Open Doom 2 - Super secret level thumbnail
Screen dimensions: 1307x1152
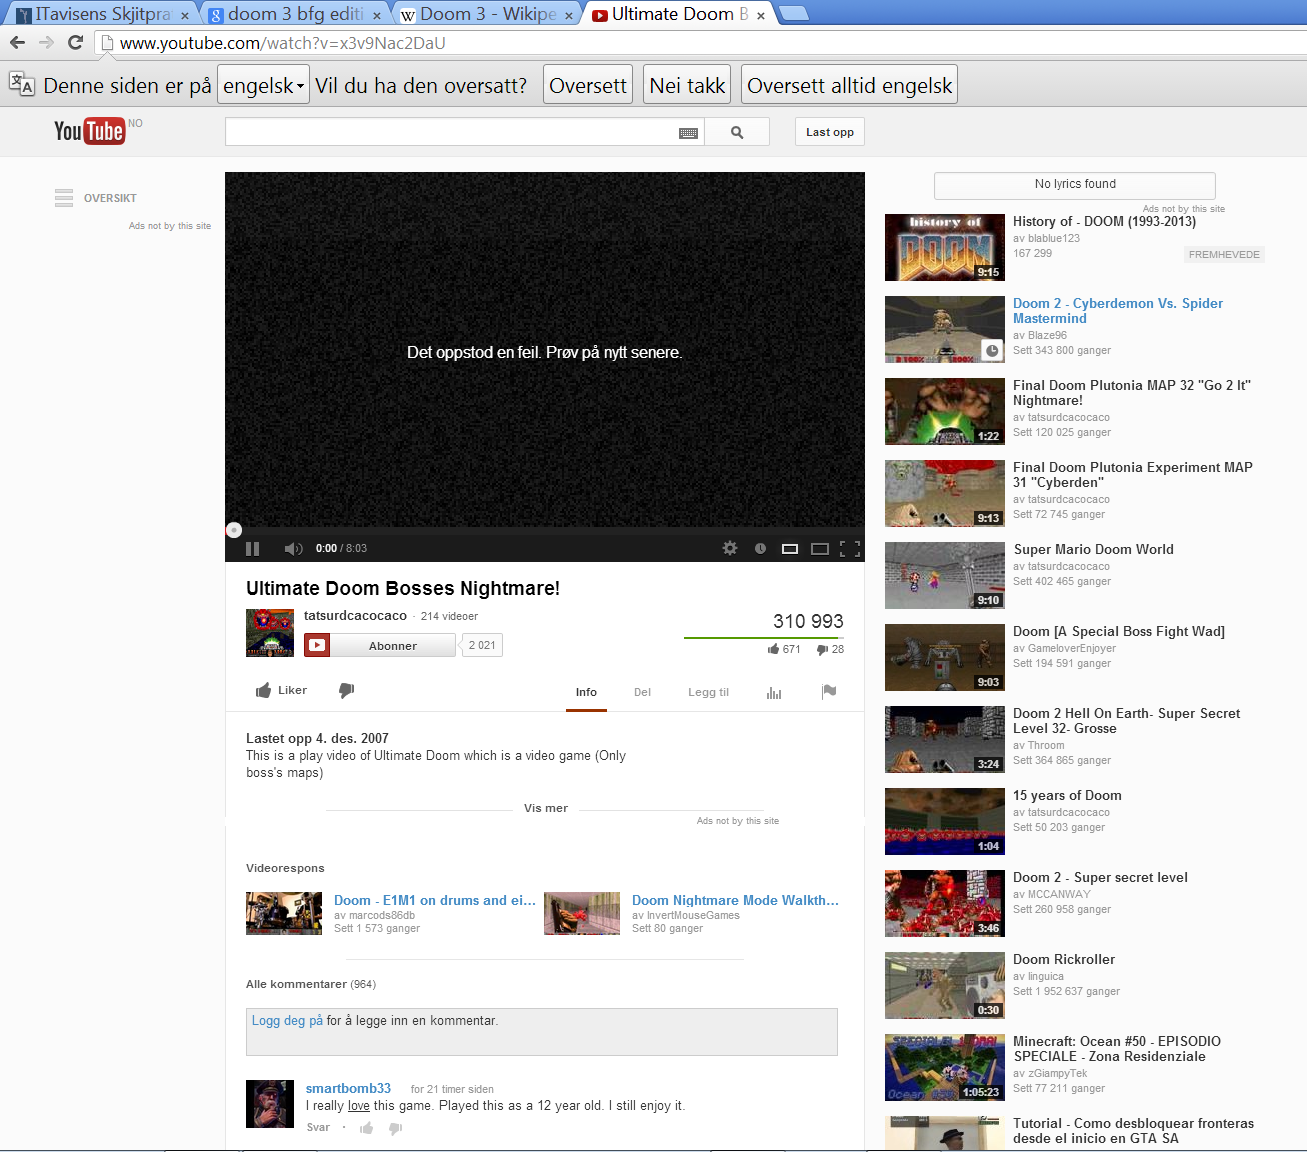945,903
